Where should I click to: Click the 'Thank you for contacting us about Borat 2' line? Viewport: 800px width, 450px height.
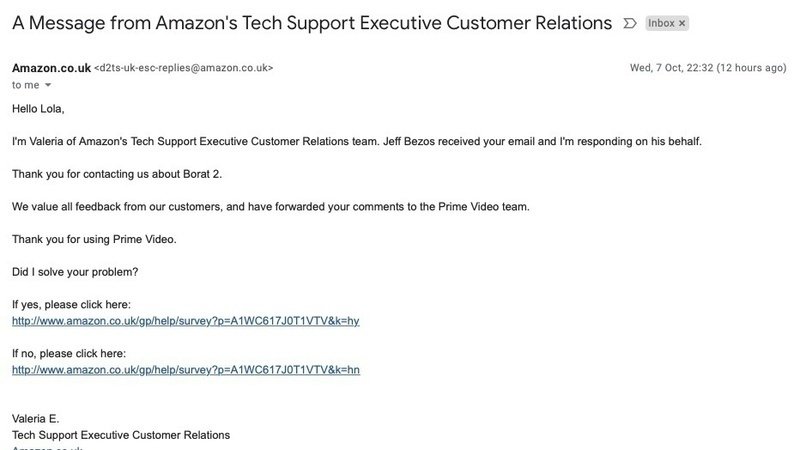click(117, 174)
